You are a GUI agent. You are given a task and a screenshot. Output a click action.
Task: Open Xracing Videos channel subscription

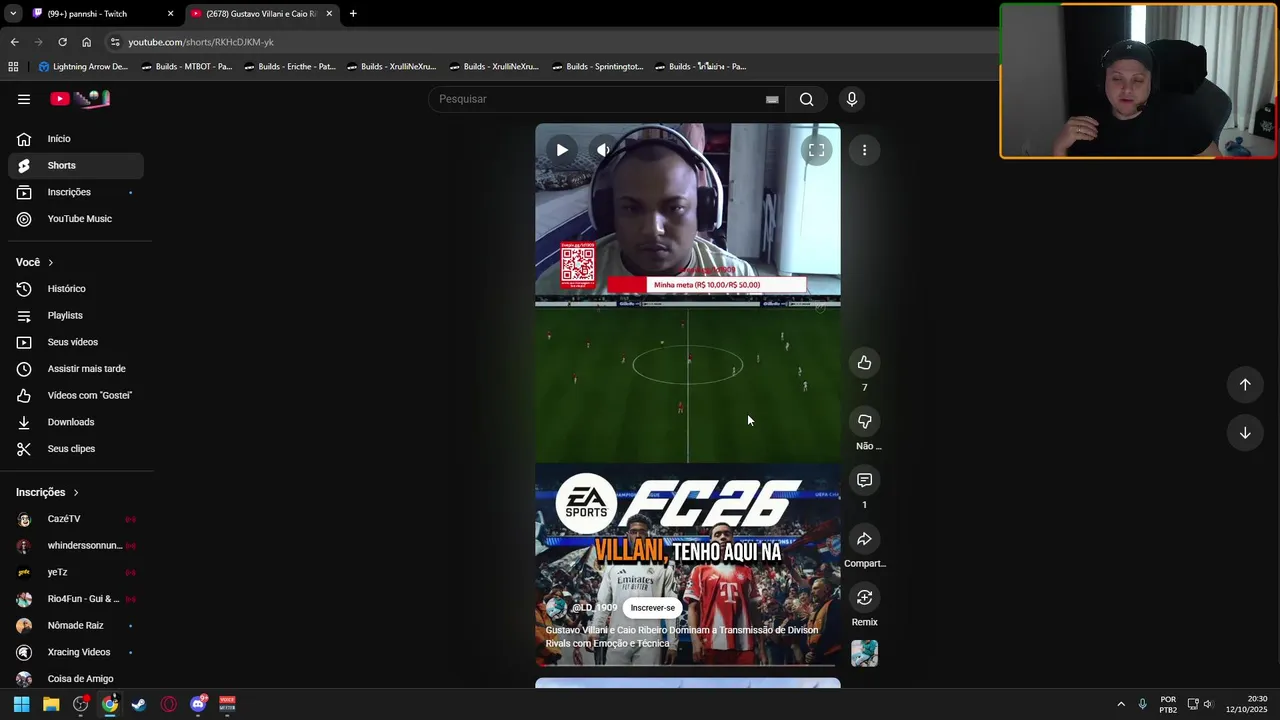coord(76,652)
